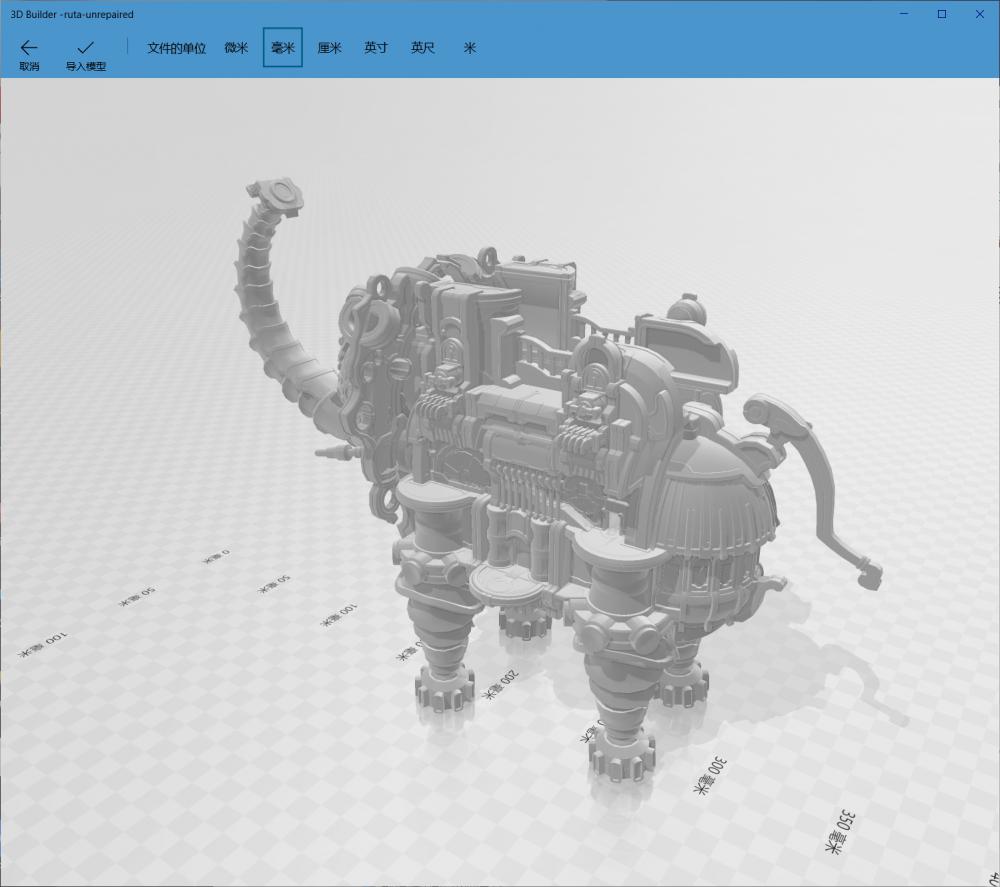Select the 毫米 (millimeters) unit
The height and width of the screenshot is (887, 1000).
pos(283,47)
